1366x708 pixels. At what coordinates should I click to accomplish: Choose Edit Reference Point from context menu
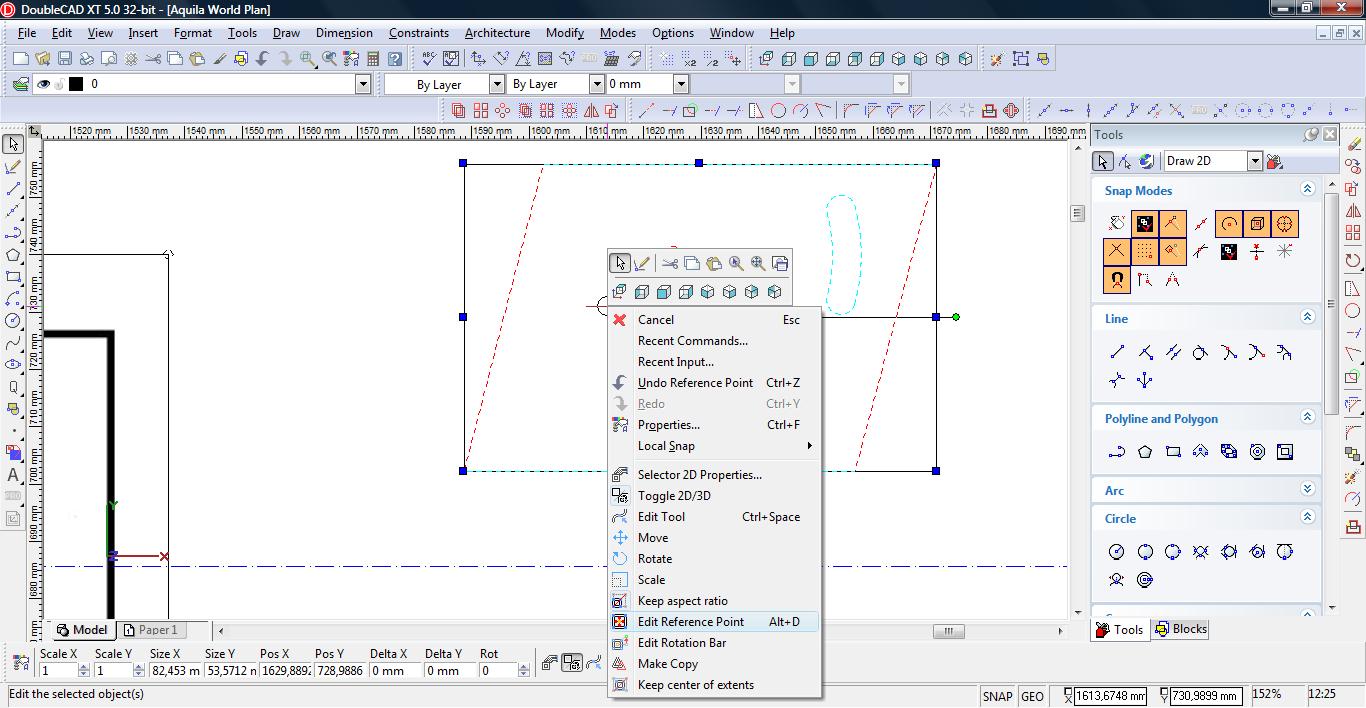coord(690,622)
